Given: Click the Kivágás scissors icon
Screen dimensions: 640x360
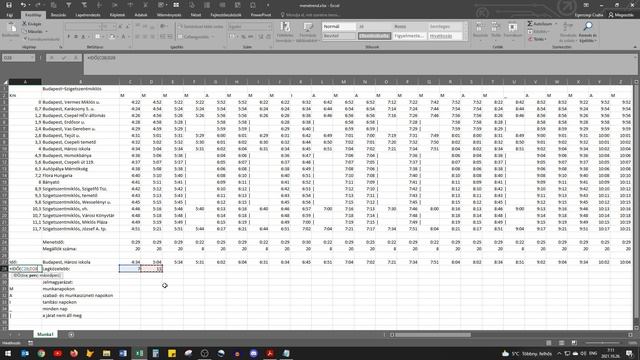Looking at the screenshot, I should tap(24, 24).
